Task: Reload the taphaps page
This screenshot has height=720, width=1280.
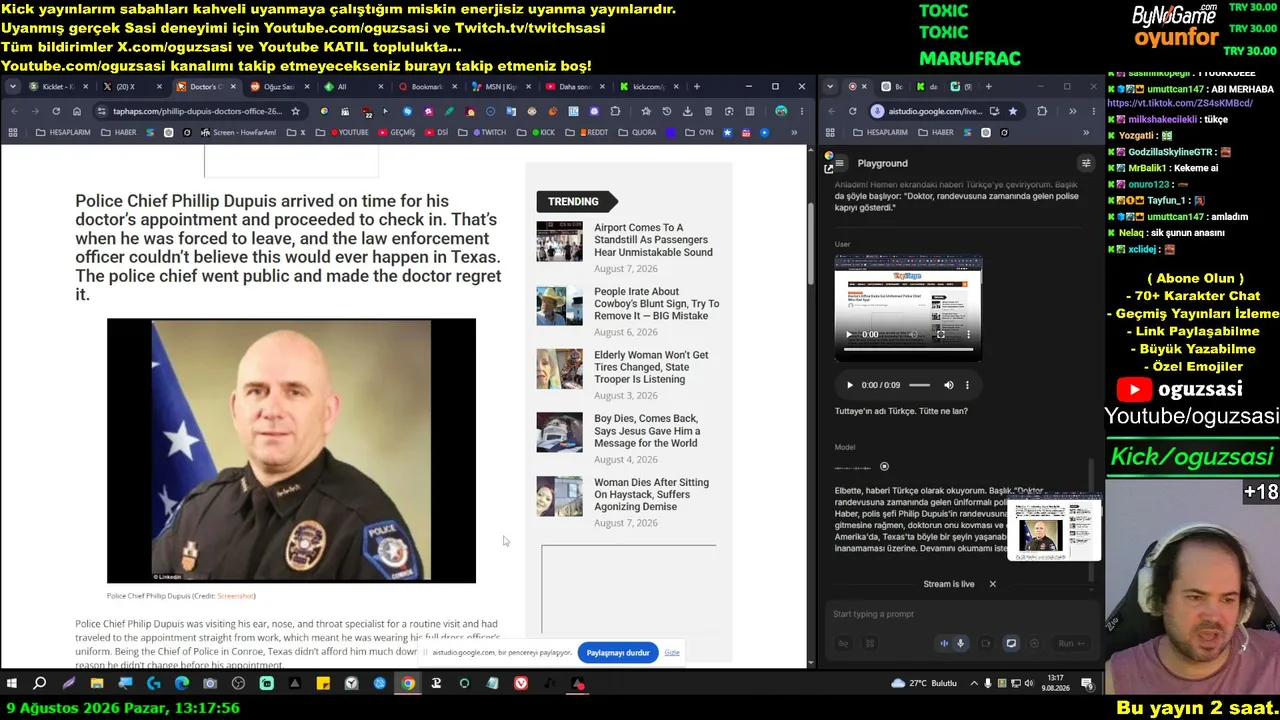Action: pos(56,111)
